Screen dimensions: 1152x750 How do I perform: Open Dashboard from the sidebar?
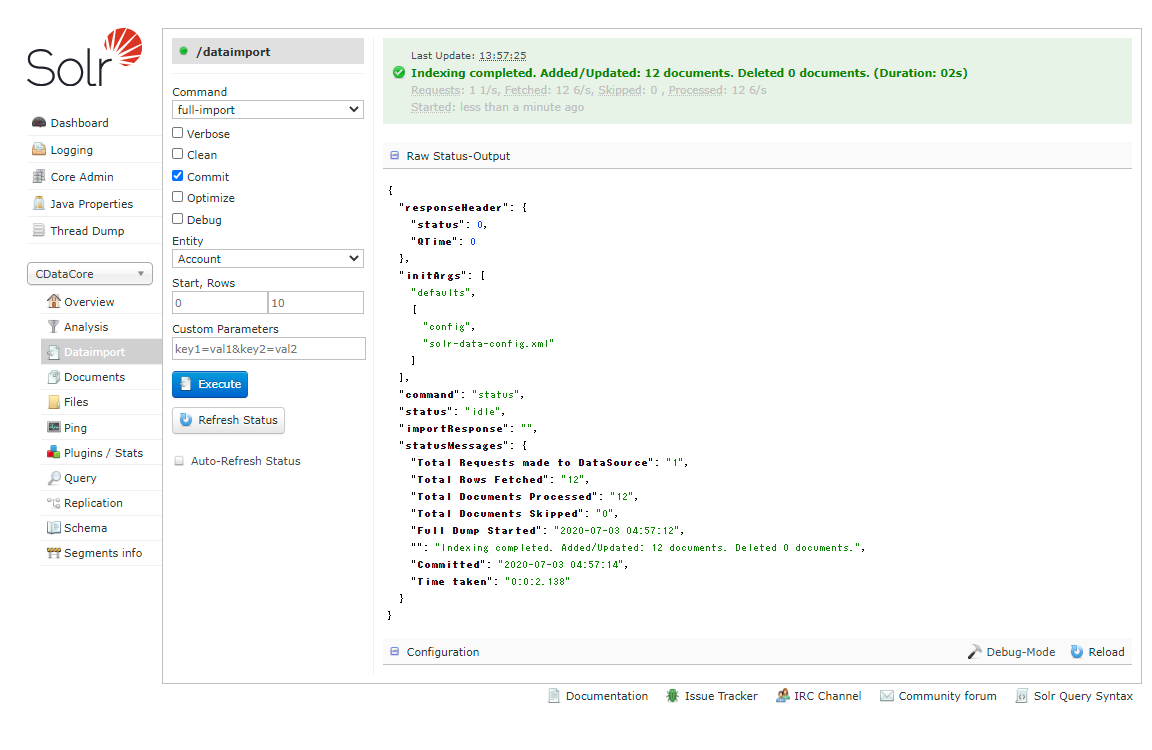point(79,123)
